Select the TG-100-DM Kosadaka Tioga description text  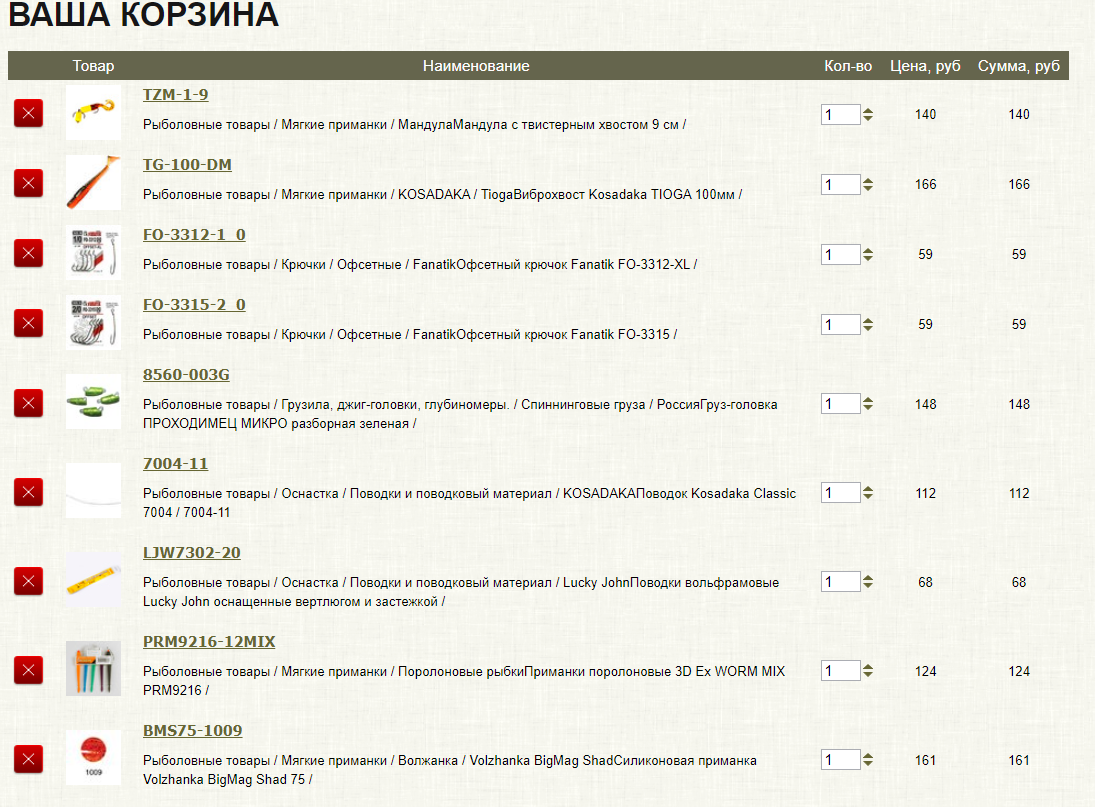coord(442,195)
